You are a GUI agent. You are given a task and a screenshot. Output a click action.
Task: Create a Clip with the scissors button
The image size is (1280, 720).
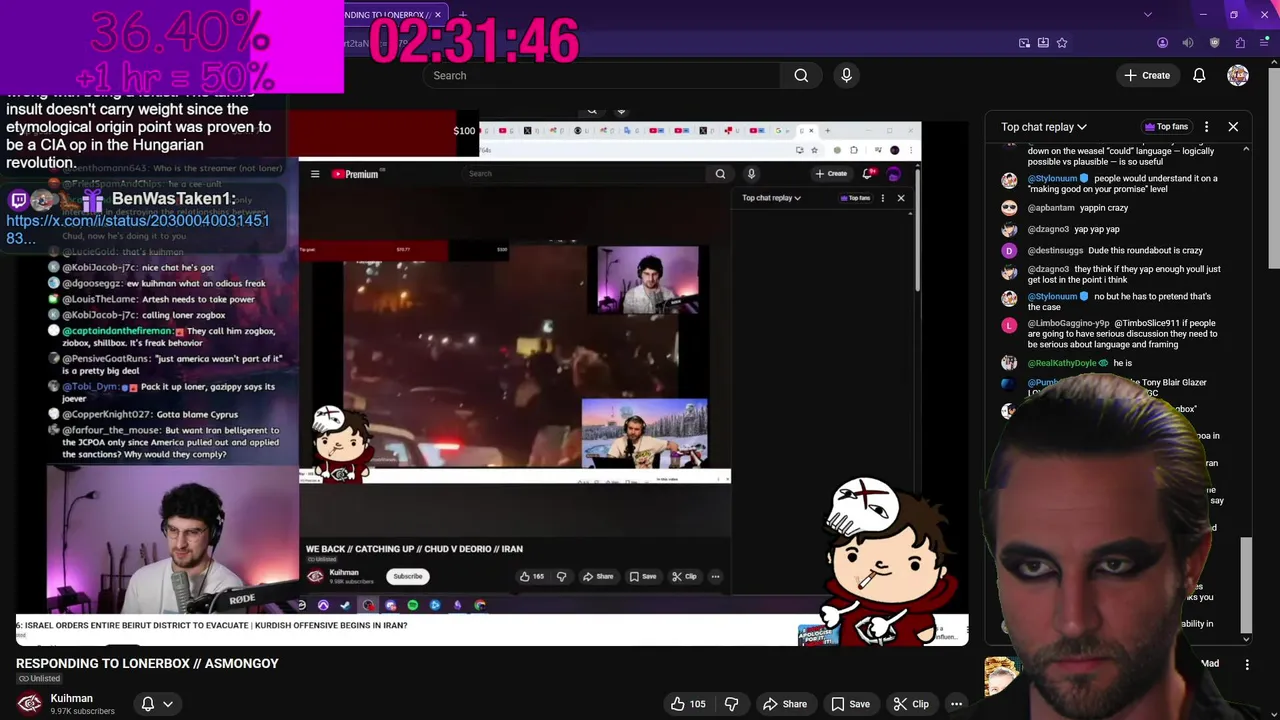[x=911, y=704]
